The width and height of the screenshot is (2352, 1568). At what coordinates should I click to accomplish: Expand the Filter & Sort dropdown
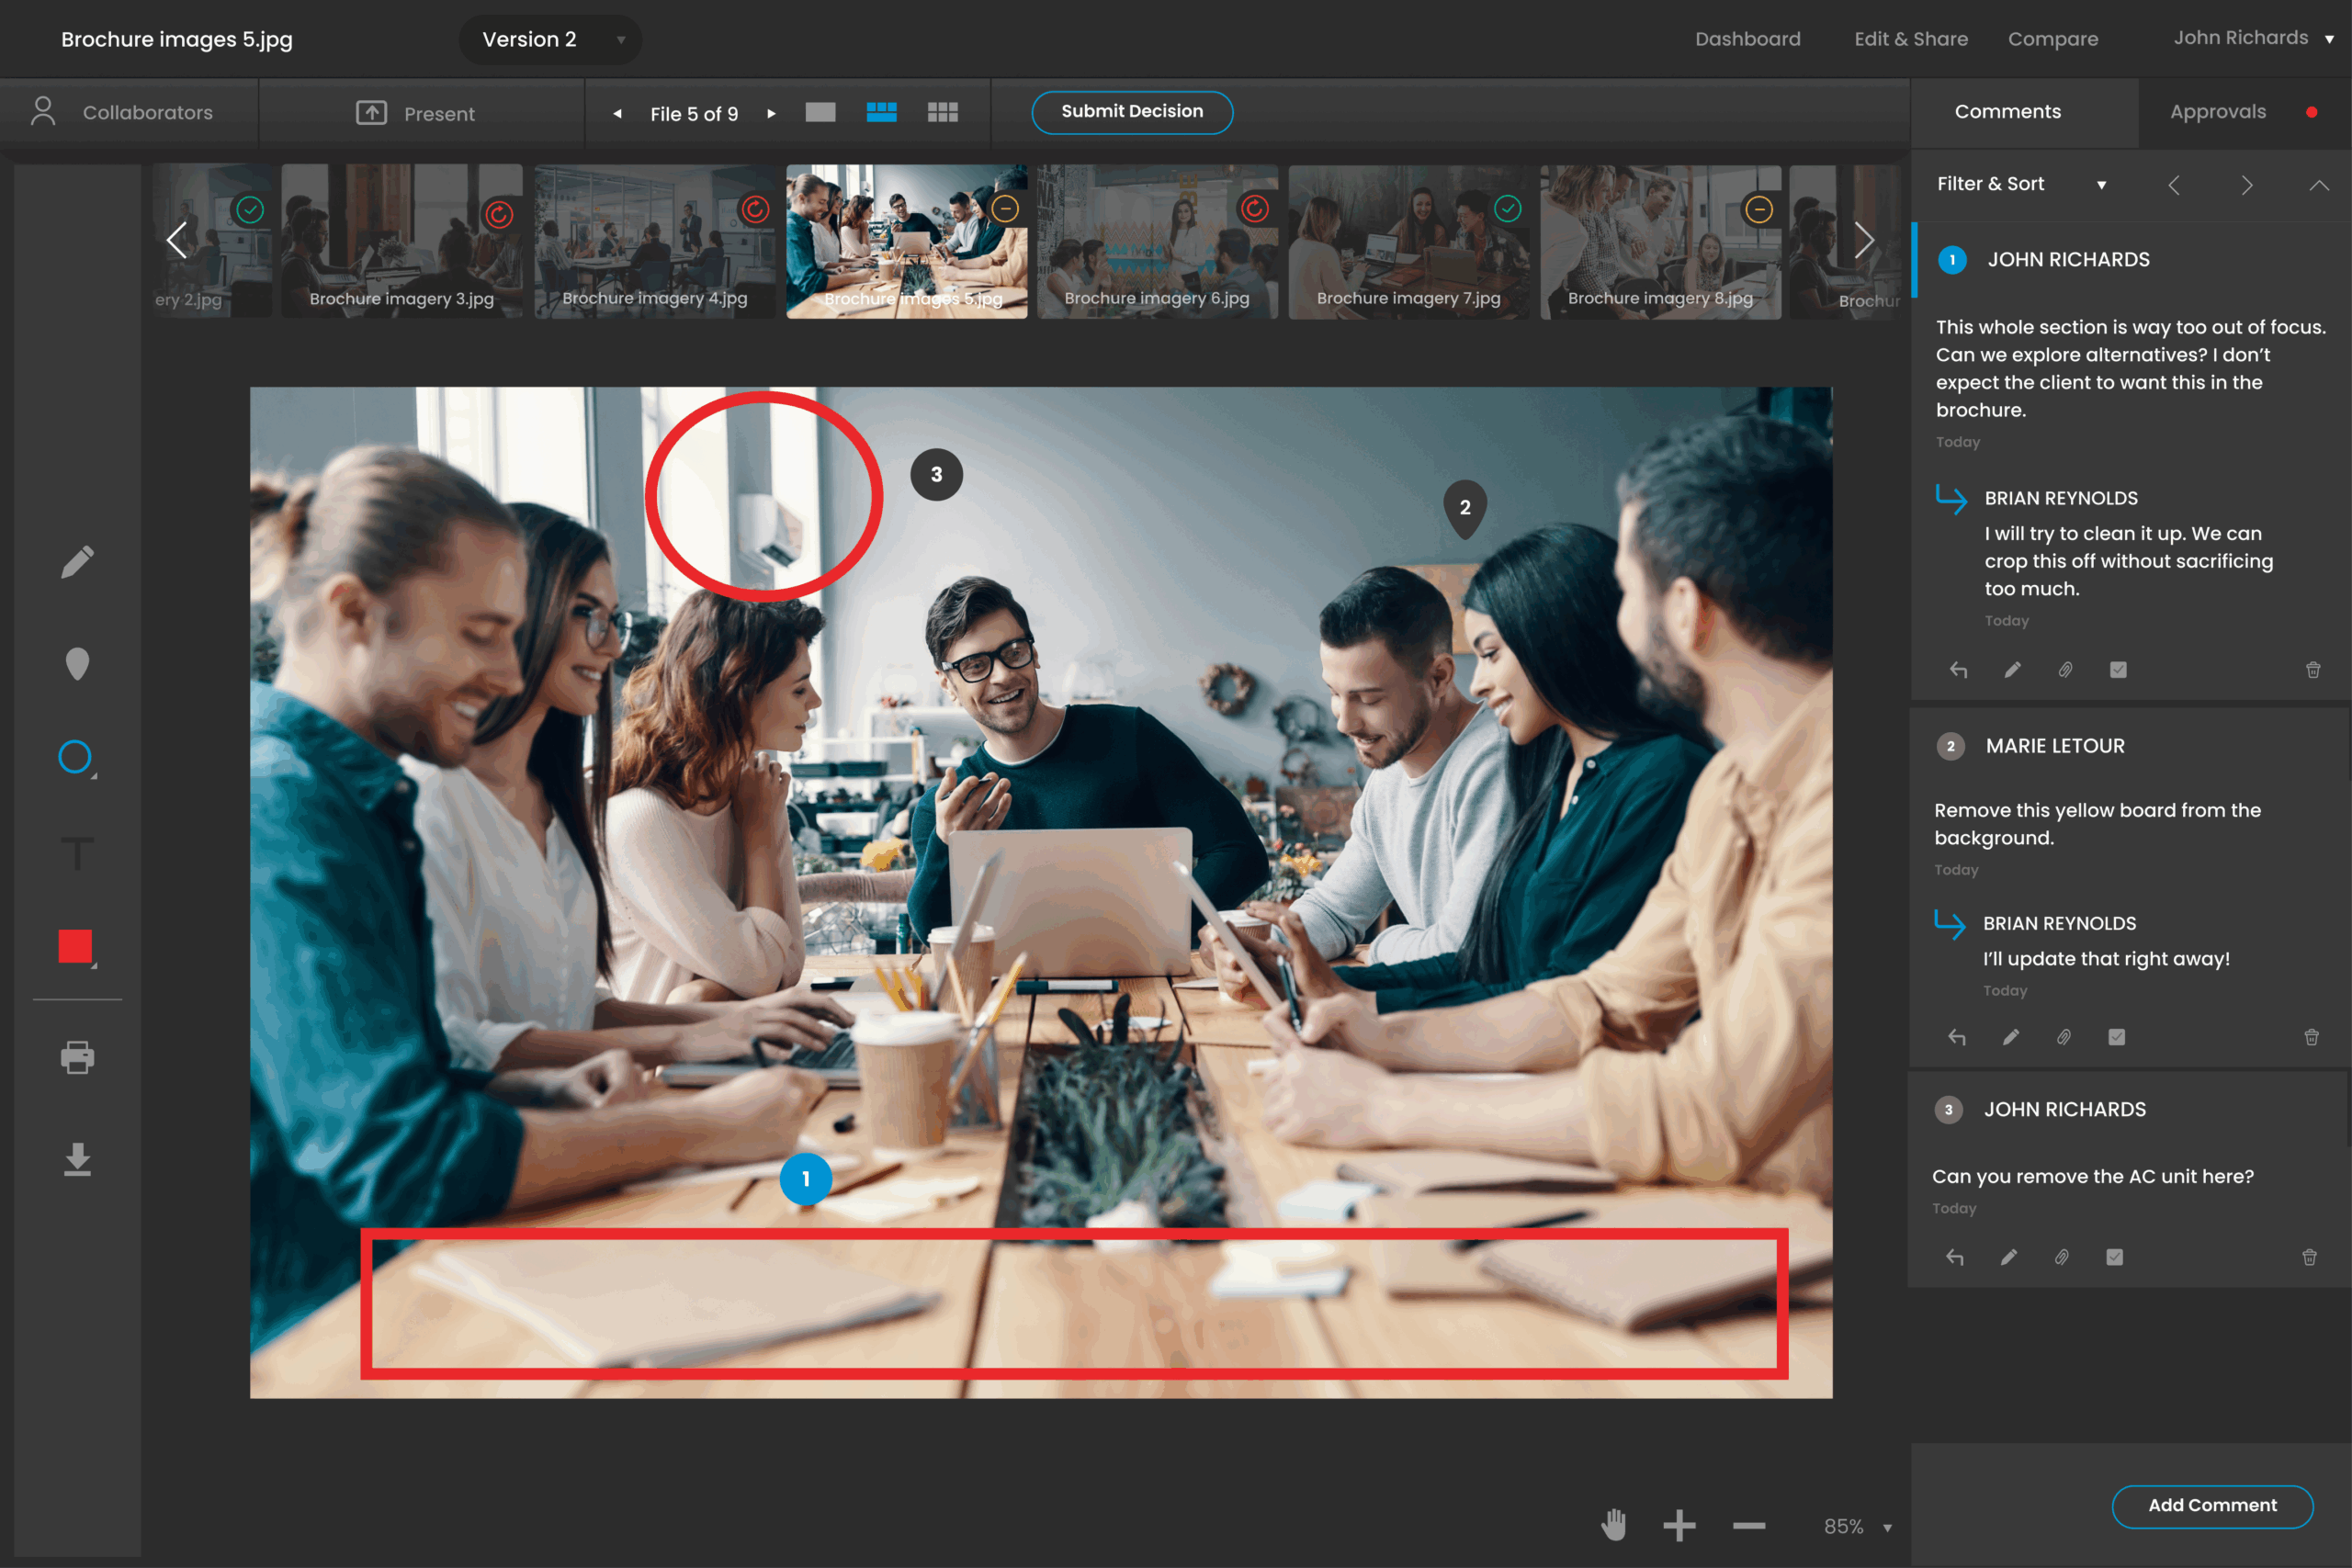2020,184
